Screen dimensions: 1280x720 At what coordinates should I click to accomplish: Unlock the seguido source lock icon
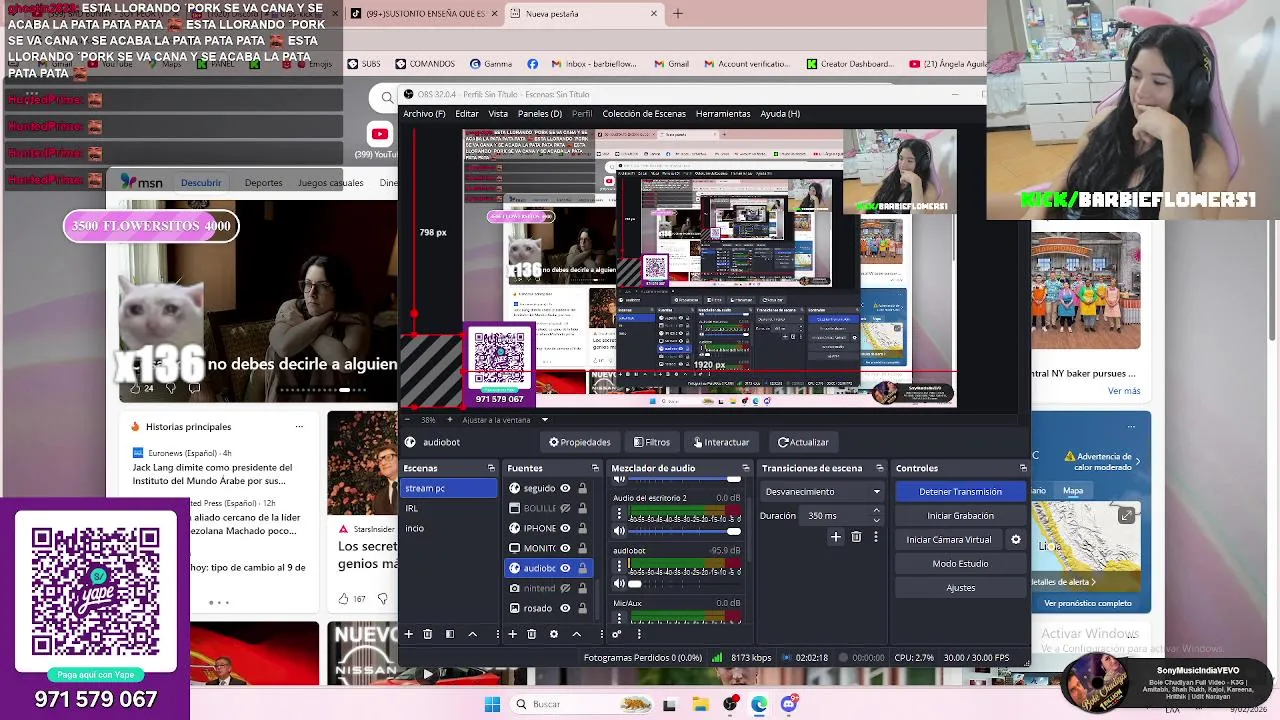coord(582,488)
